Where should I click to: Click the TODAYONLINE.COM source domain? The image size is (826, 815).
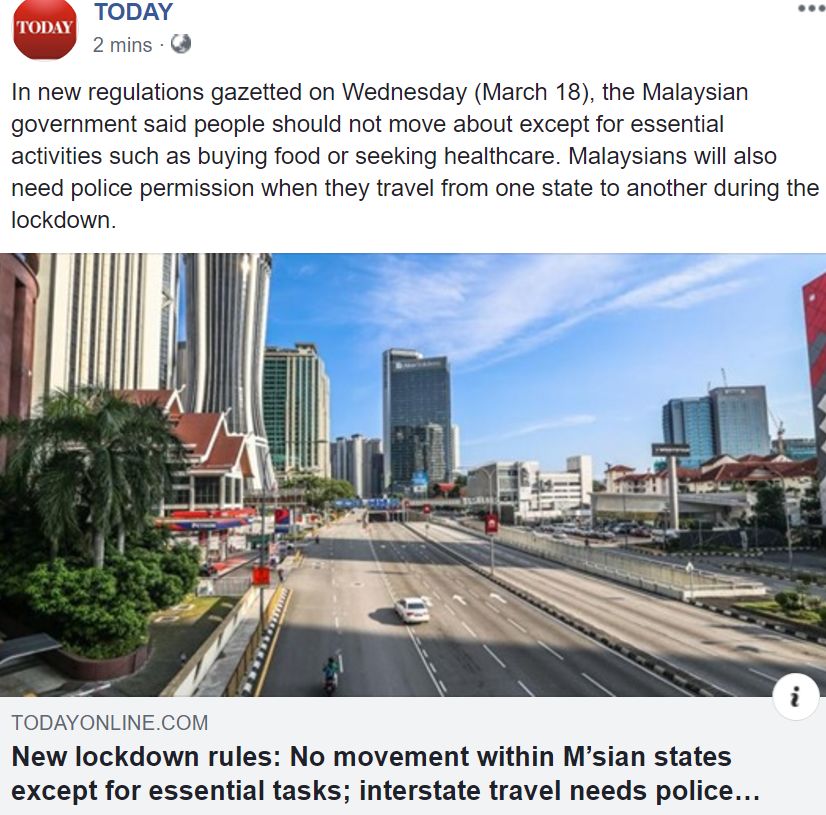[110, 723]
